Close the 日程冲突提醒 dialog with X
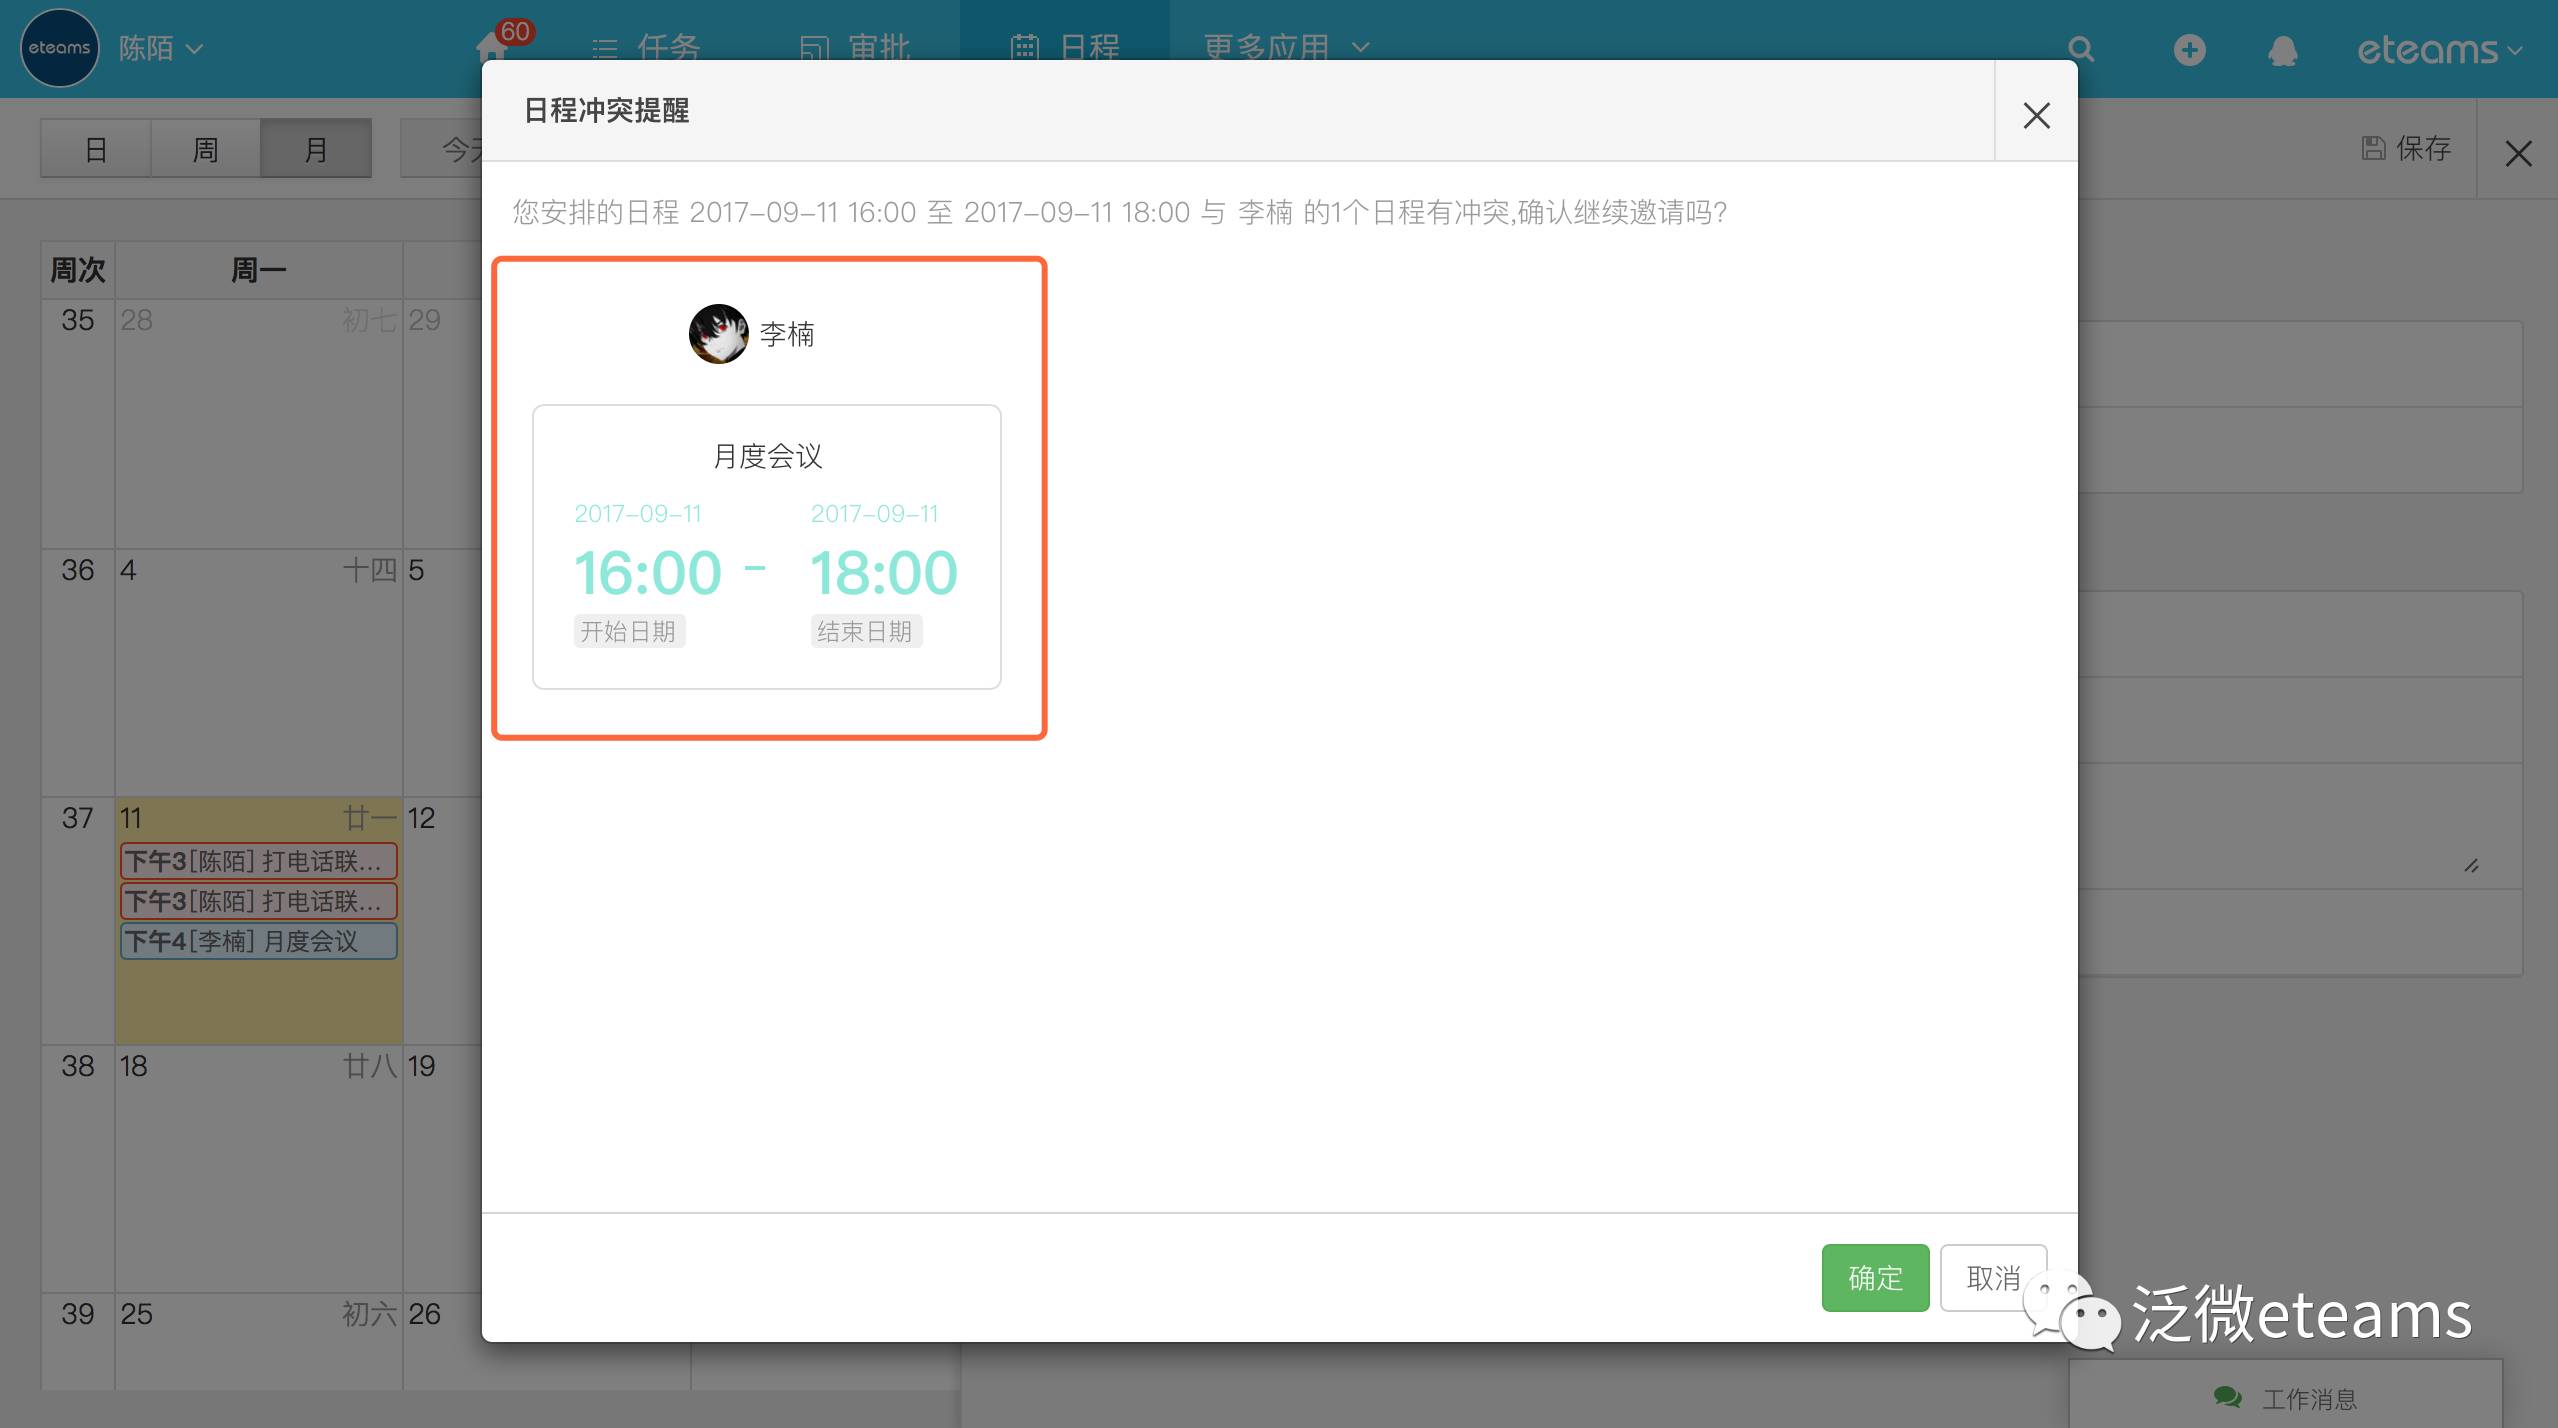 point(2036,115)
